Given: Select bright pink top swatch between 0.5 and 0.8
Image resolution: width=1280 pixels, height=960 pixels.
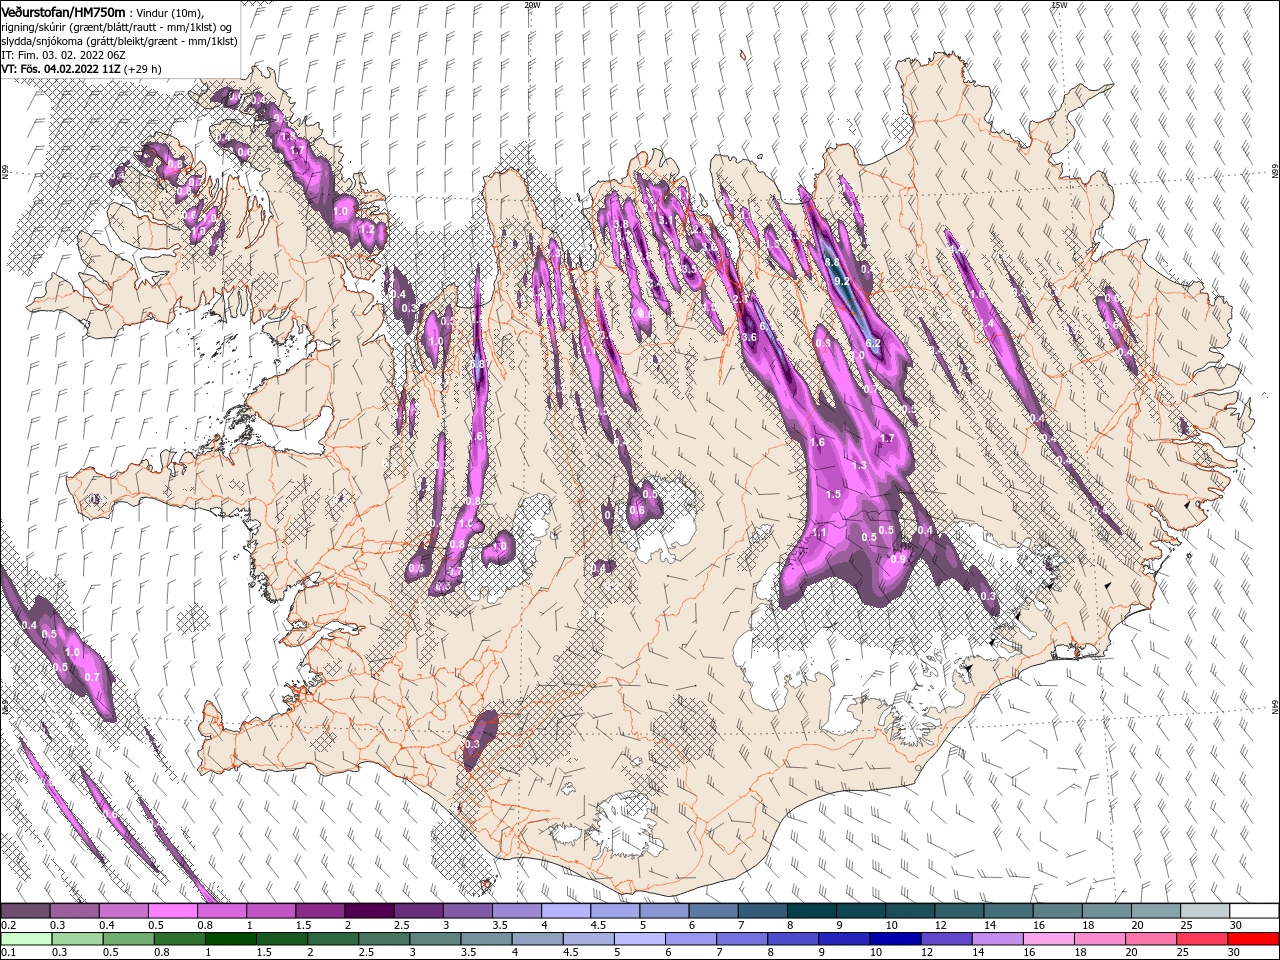Looking at the screenshot, I should pos(172,911).
